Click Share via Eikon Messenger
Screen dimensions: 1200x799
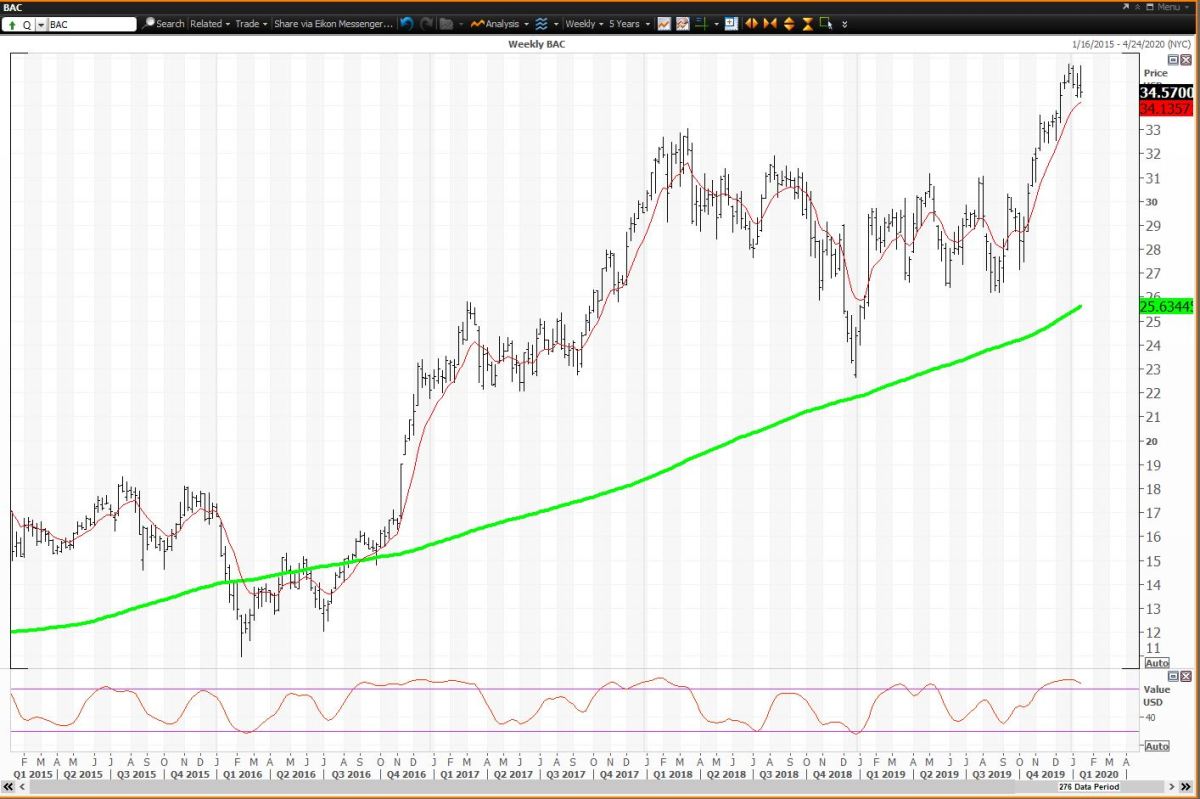pyautogui.click(x=333, y=23)
